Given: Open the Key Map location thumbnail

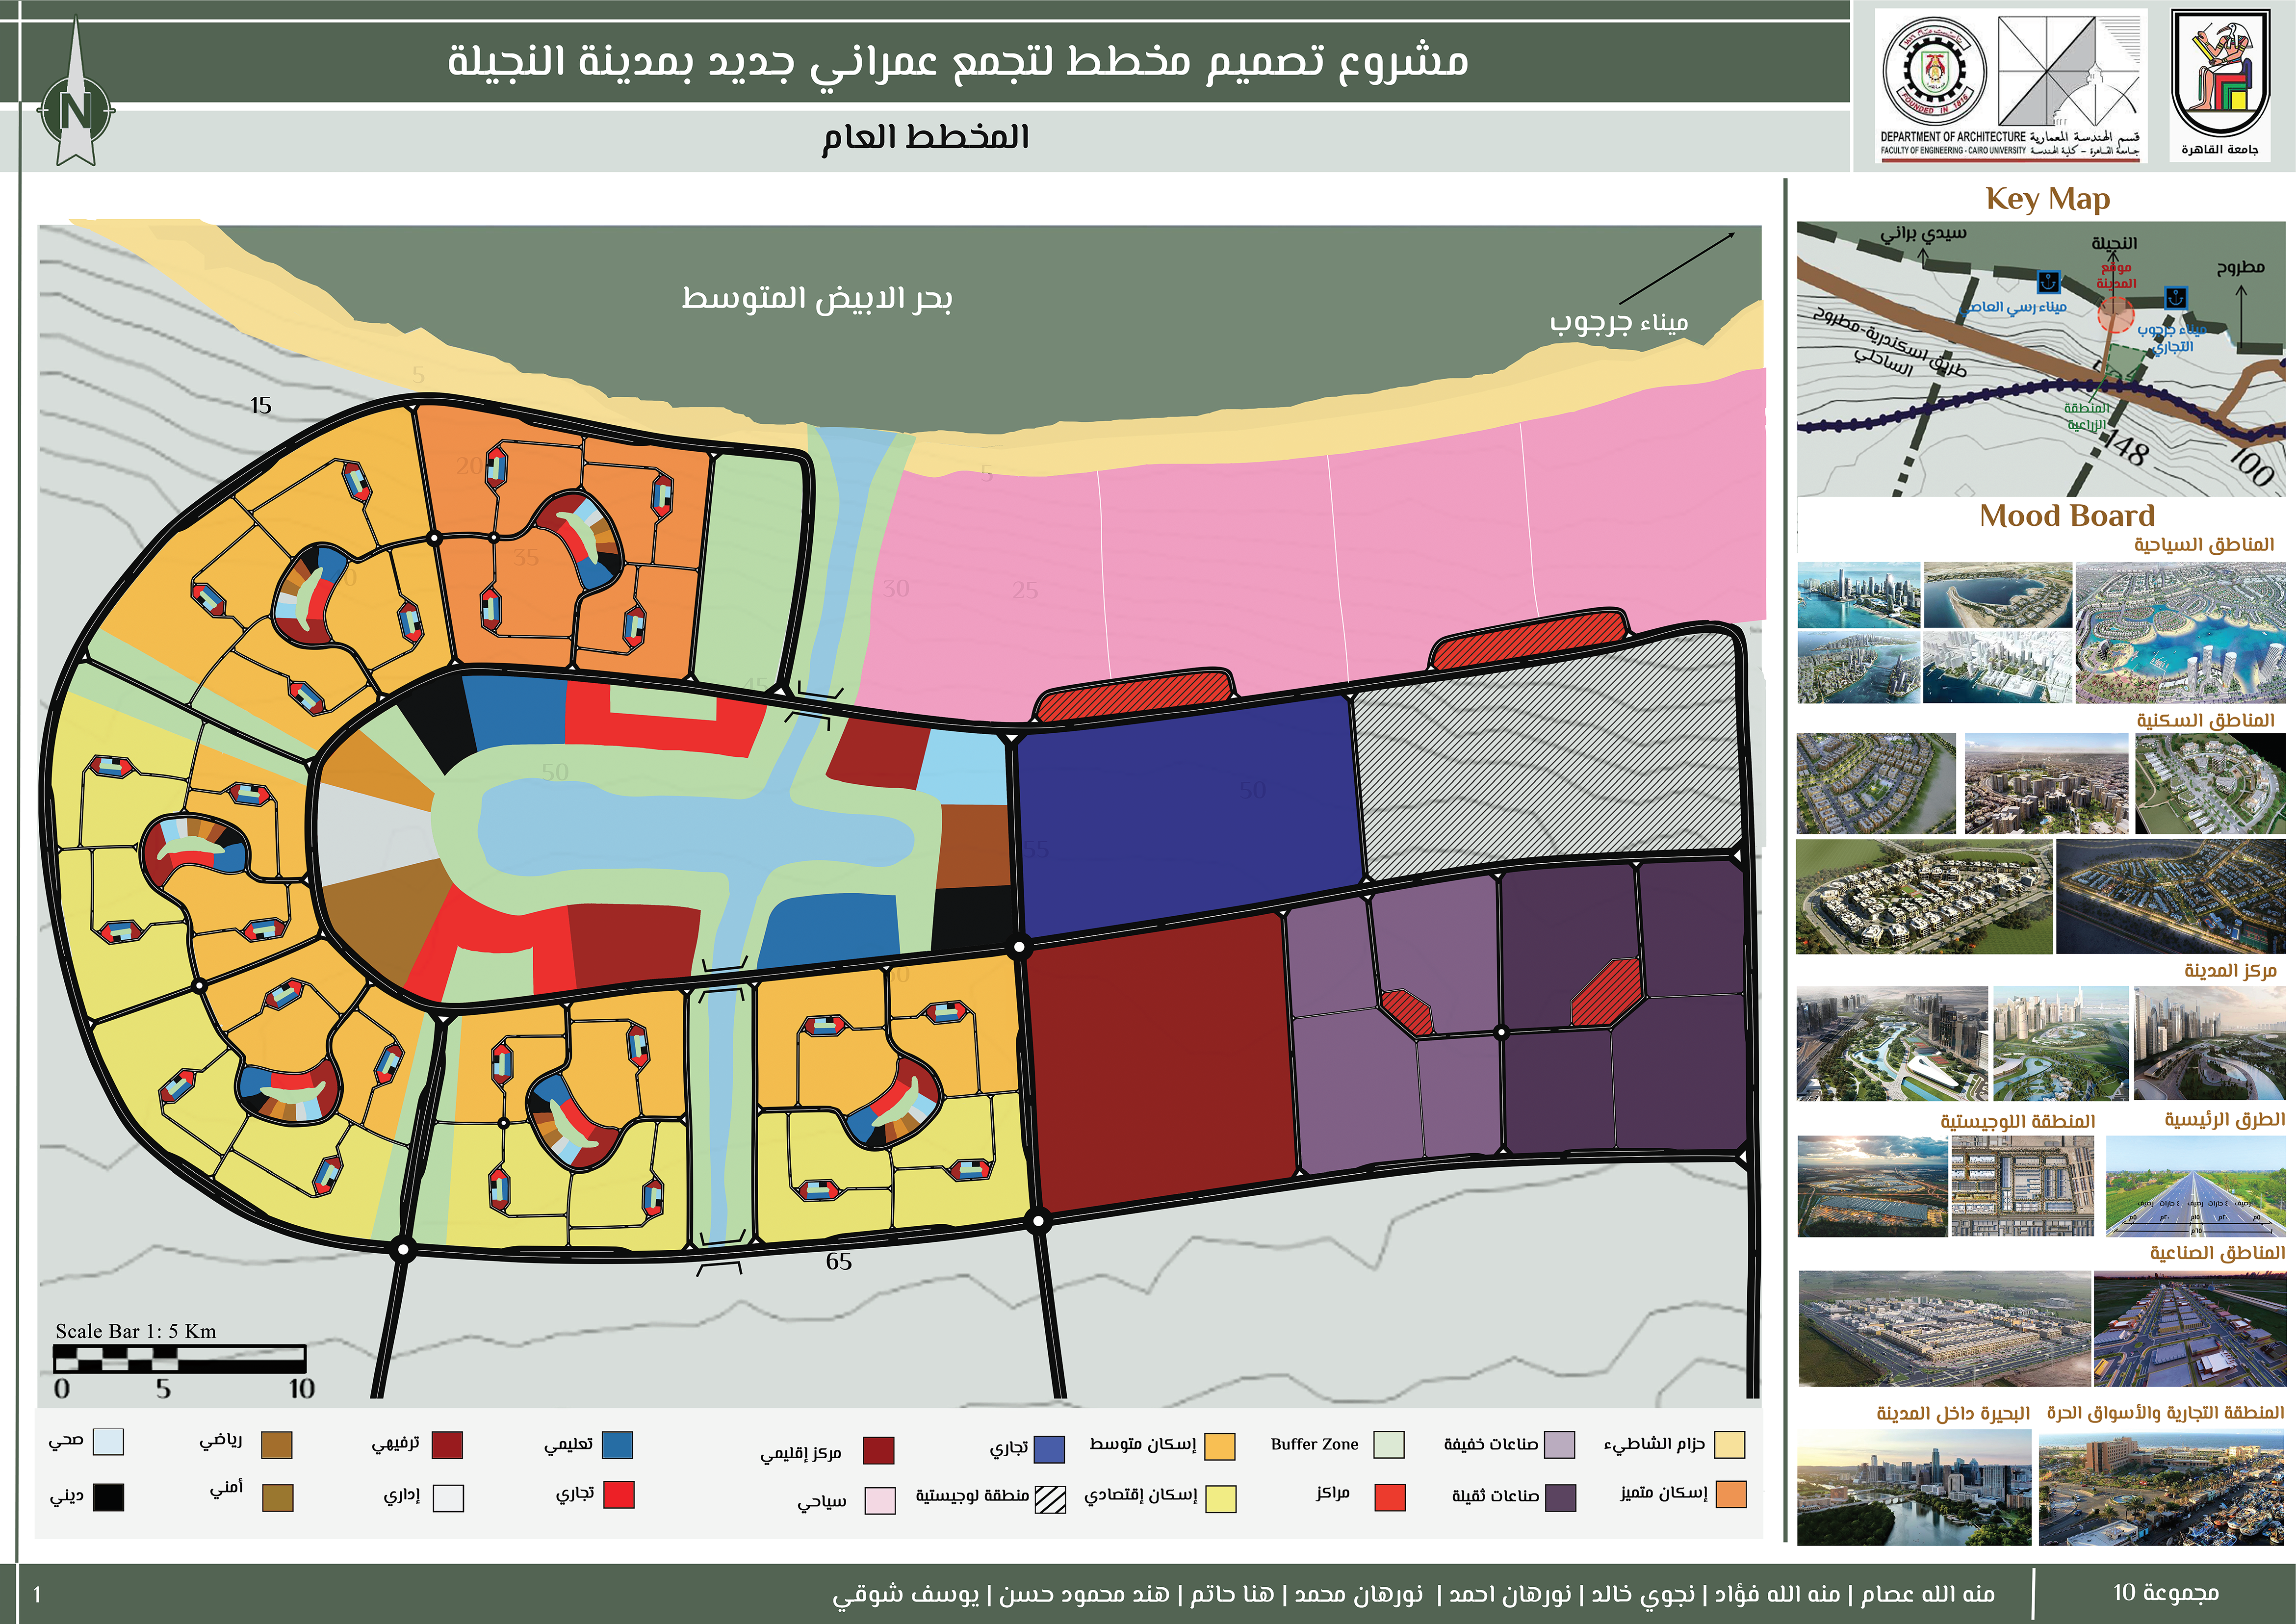Looking at the screenshot, I should click(x=2041, y=359).
